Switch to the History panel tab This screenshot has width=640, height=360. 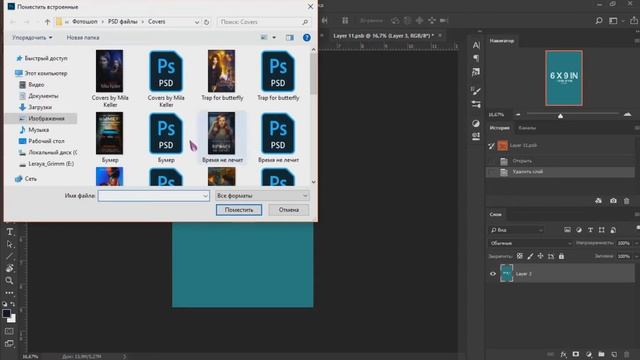499,128
